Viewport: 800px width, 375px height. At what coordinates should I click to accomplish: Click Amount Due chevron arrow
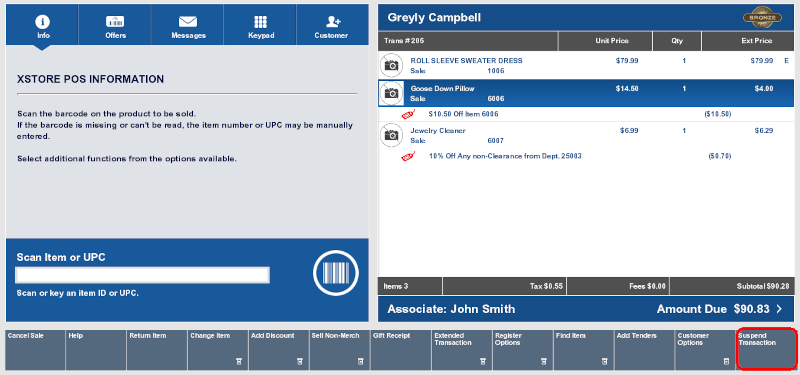[779, 309]
